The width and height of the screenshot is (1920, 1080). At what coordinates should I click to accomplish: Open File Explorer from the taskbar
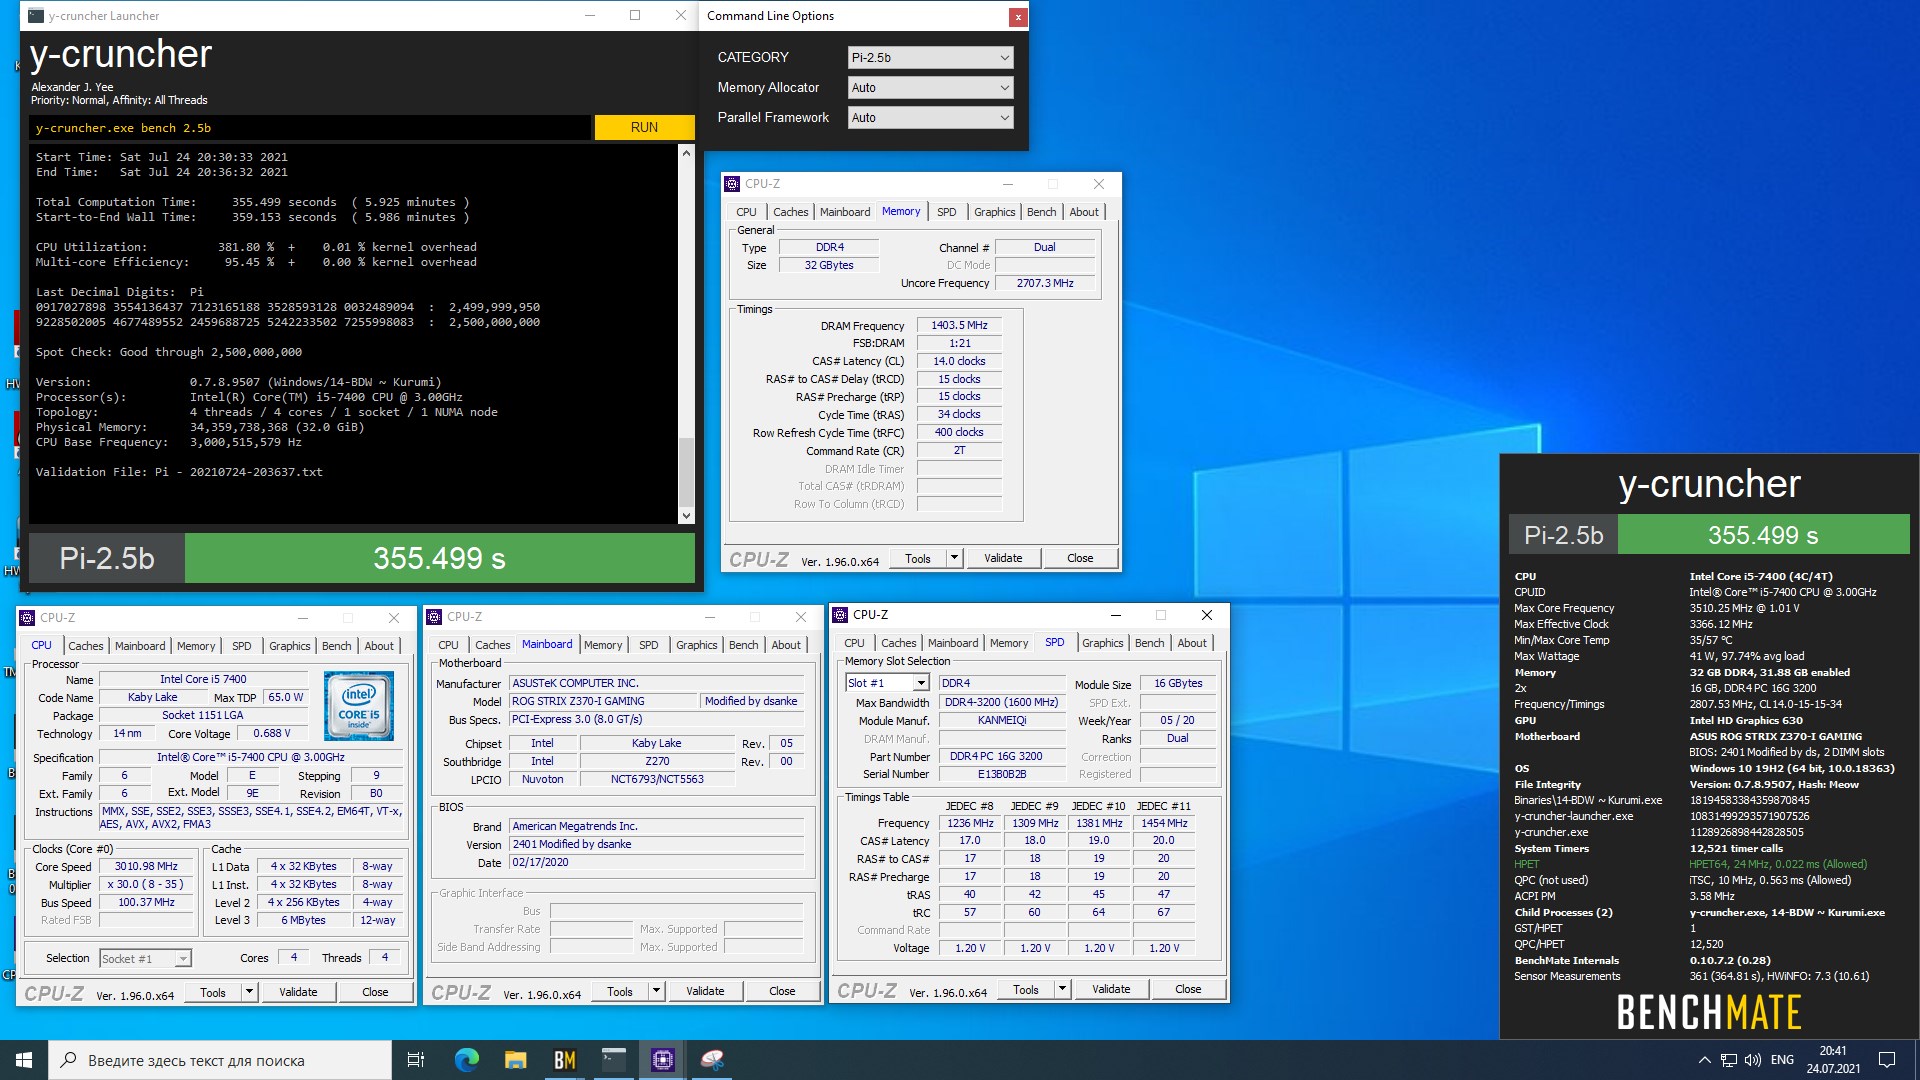point(515,1060)
